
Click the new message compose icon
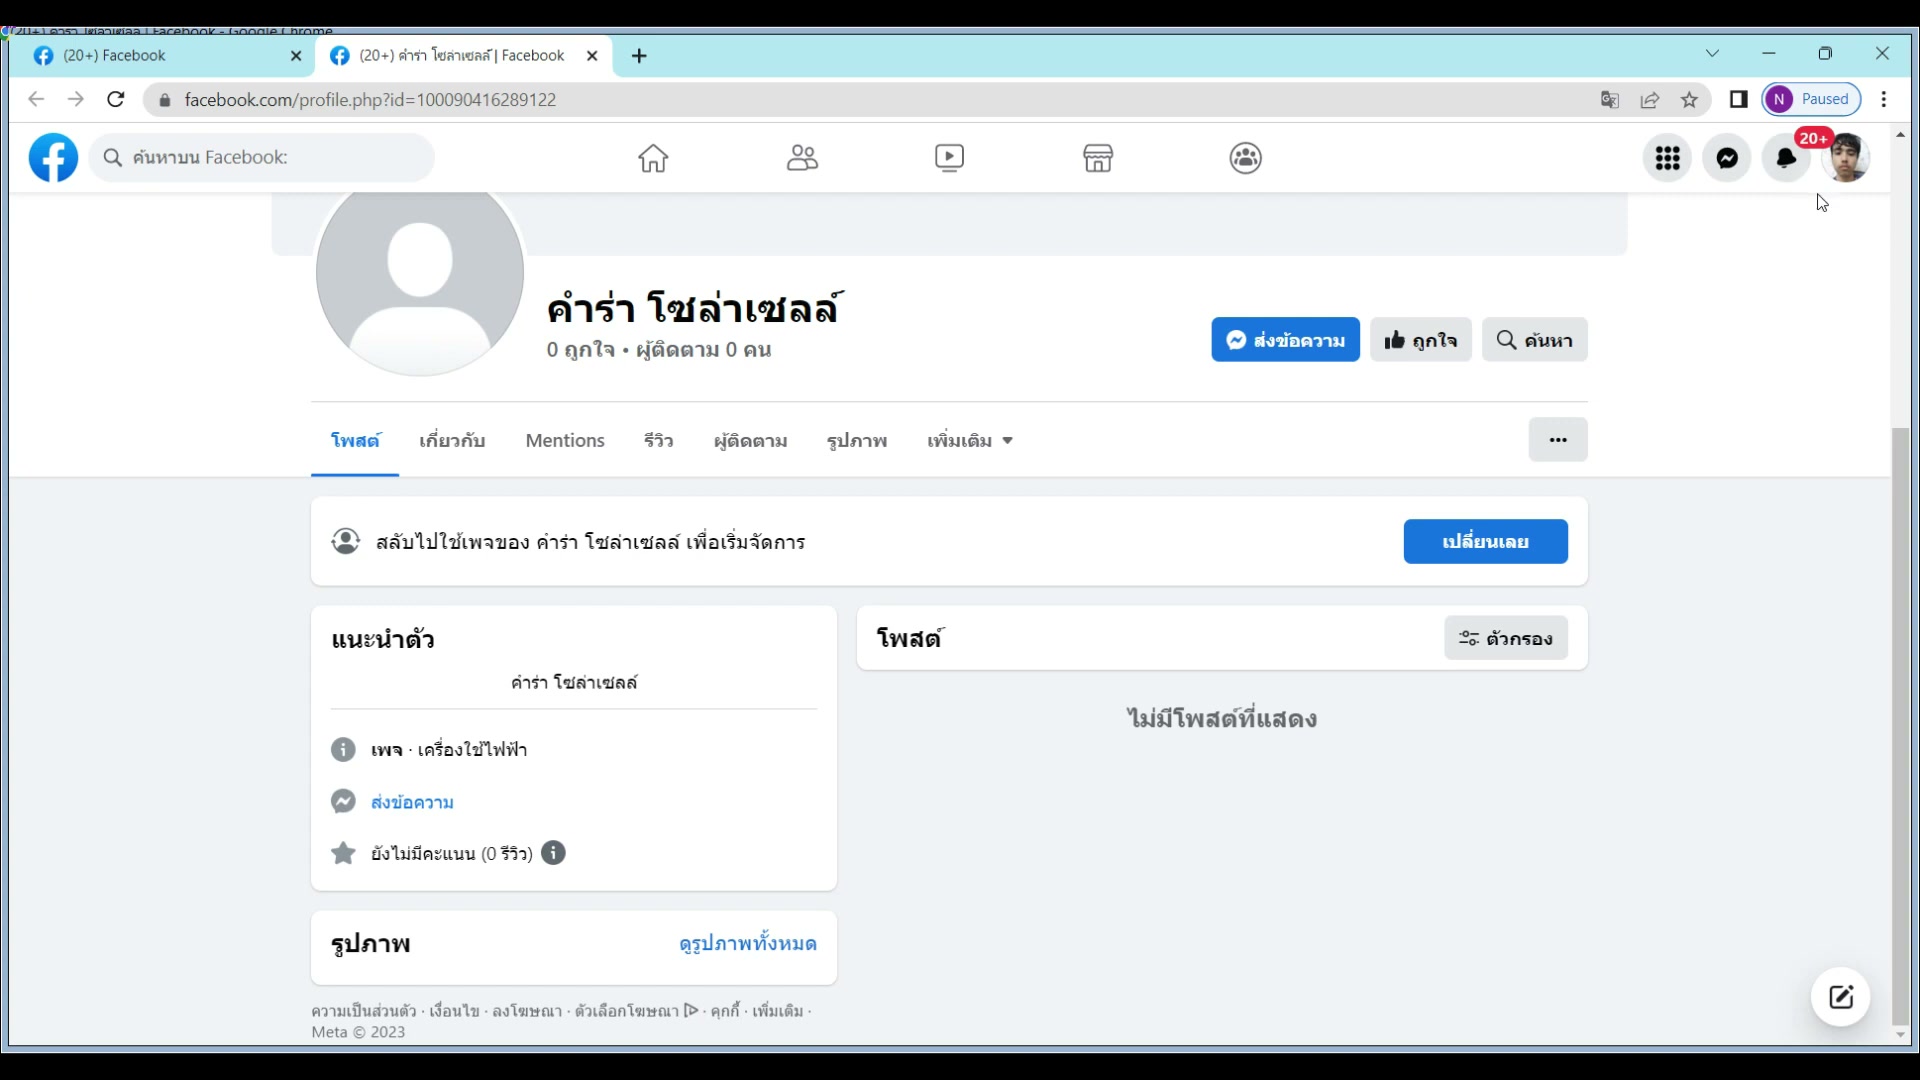pos(1841,997)
